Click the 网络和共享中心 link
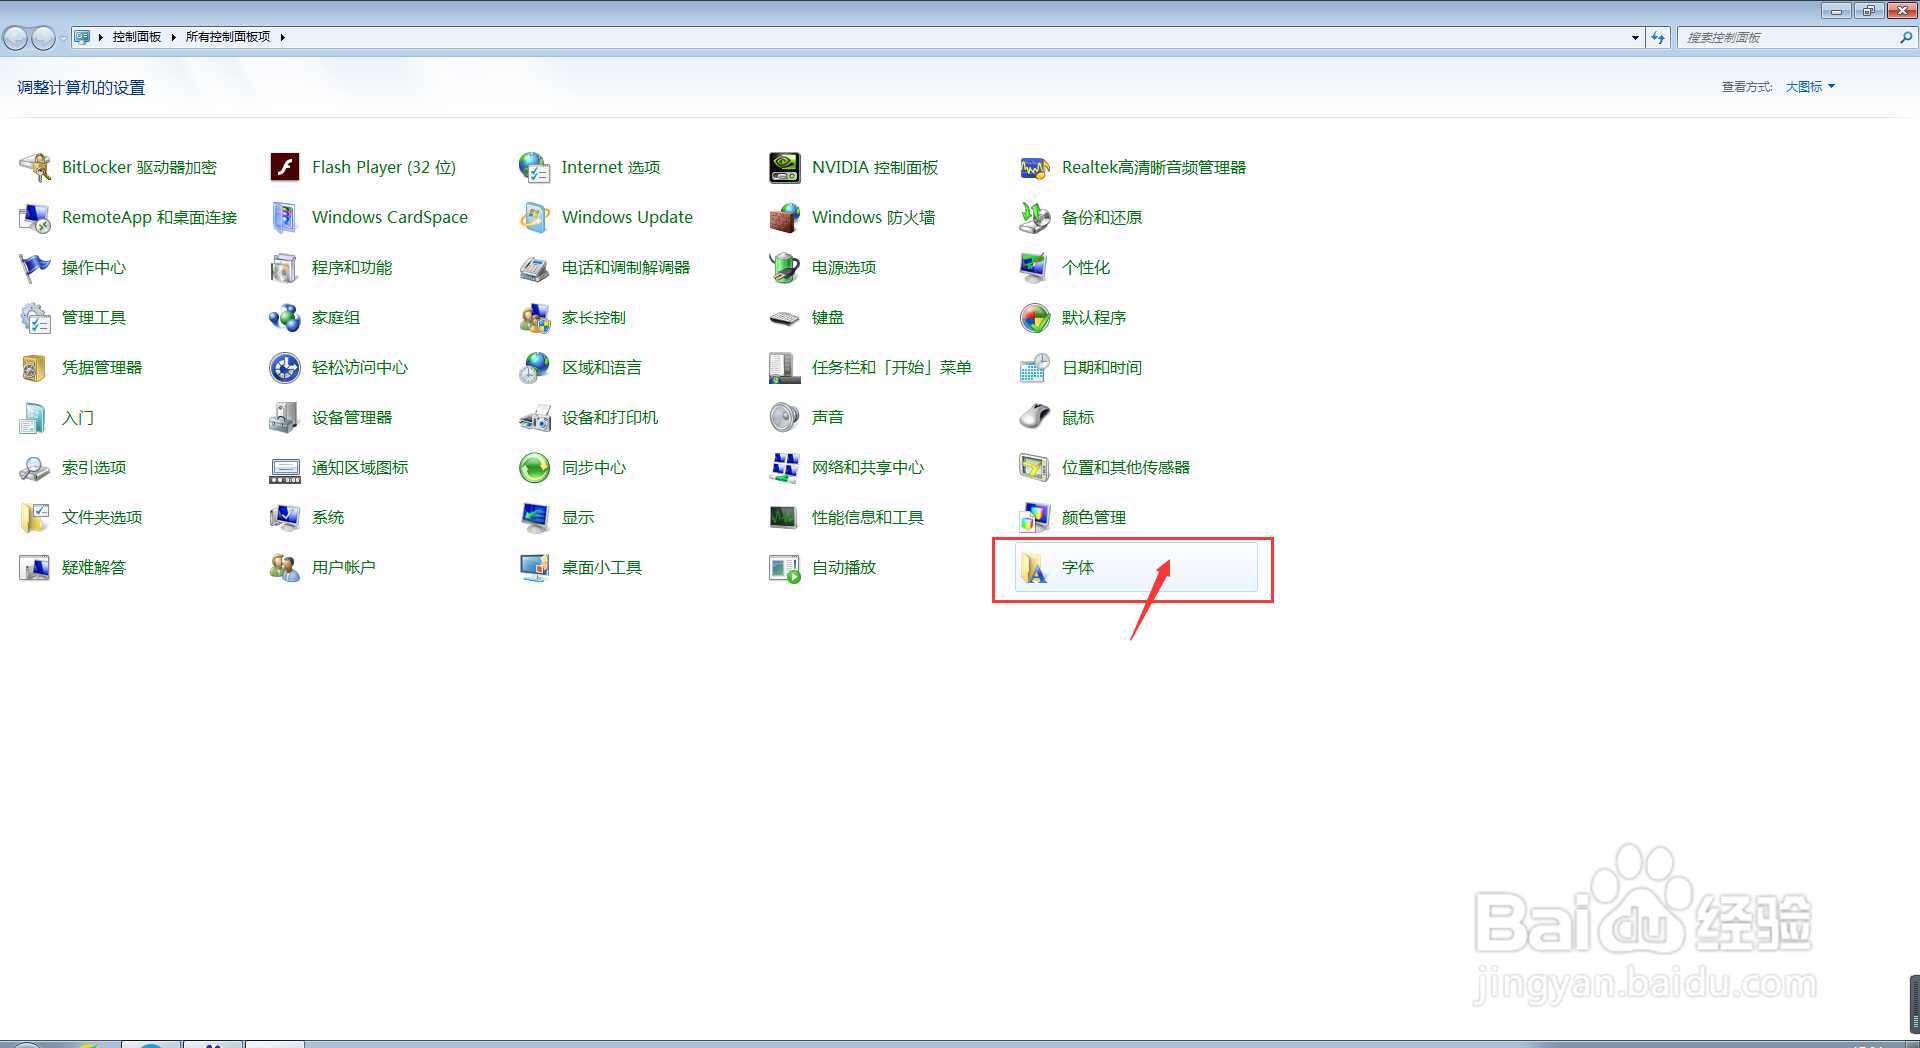Image resolution: width=1920 pixels, height=1048 pixels. click(x=868, y=467)
